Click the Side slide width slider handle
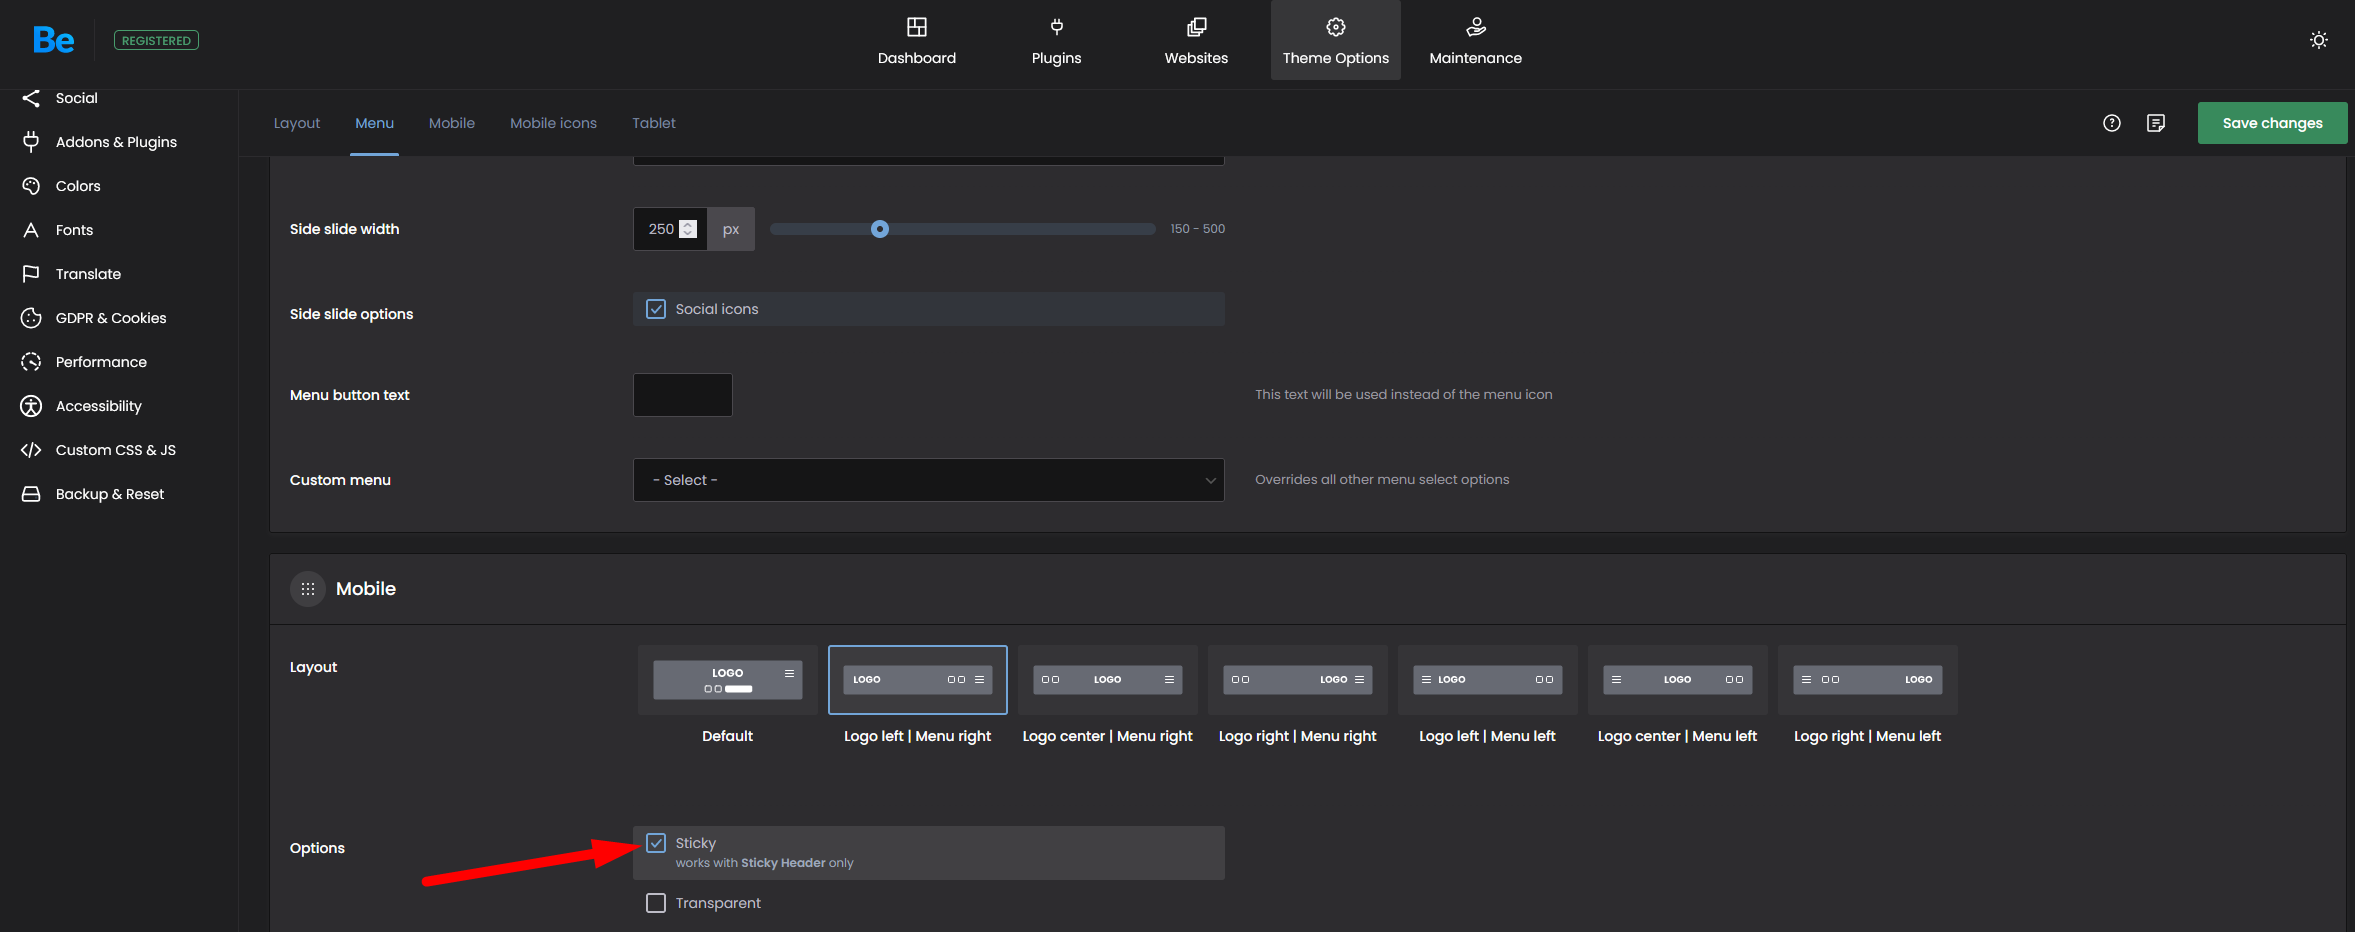Screen dimensions: 2355x932 tap(880, 229)
